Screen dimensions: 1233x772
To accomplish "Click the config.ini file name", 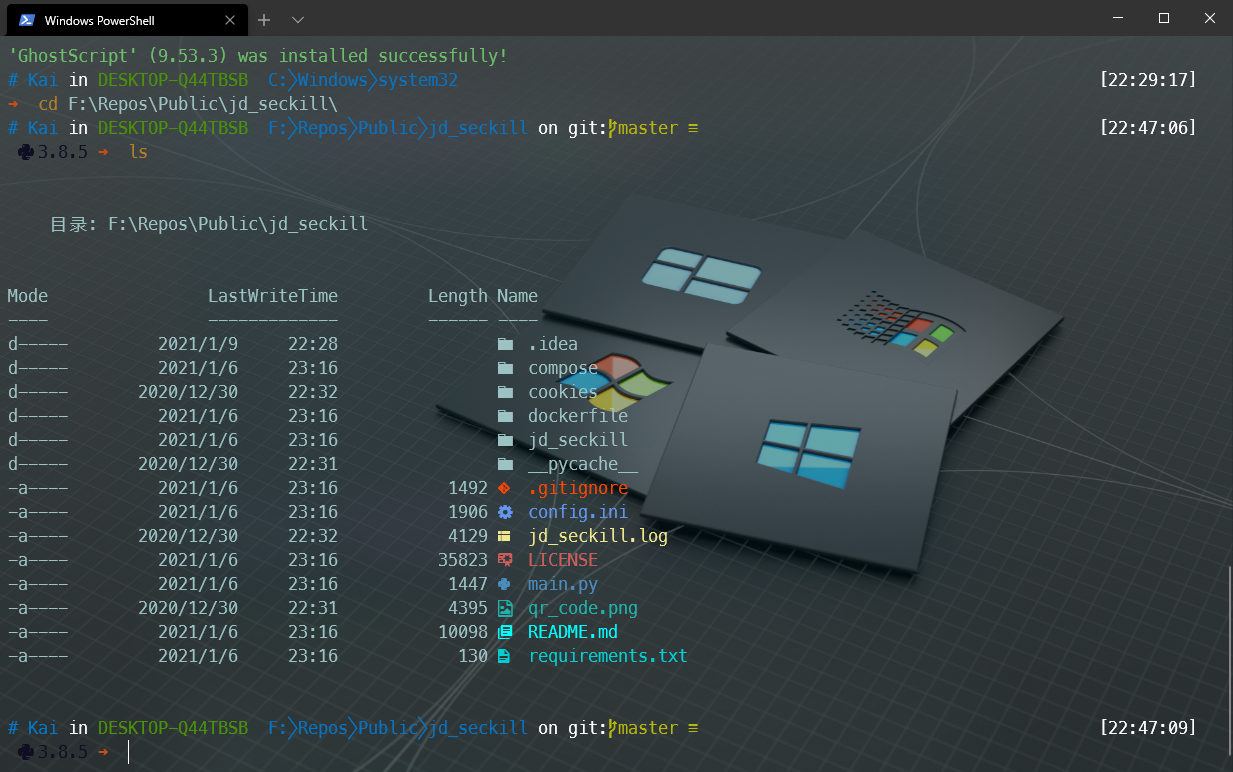I will tap(578, 512).
